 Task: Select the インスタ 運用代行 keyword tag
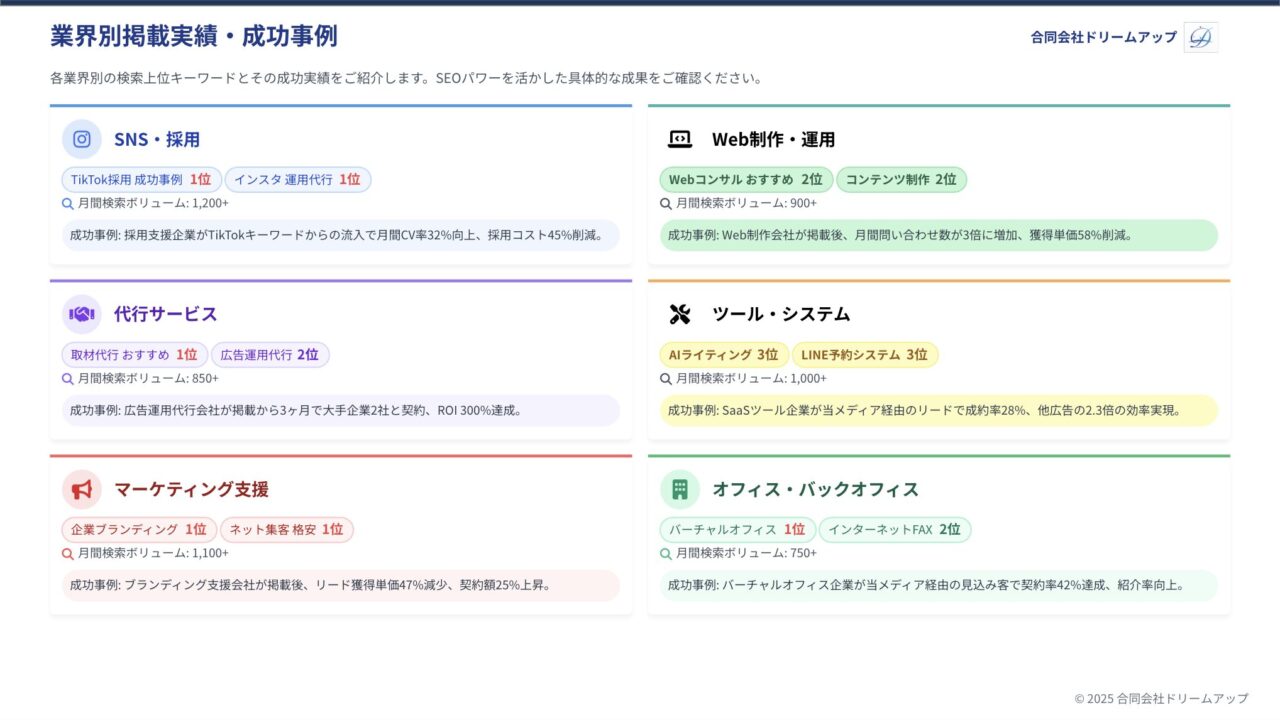(x=297, y=180)
